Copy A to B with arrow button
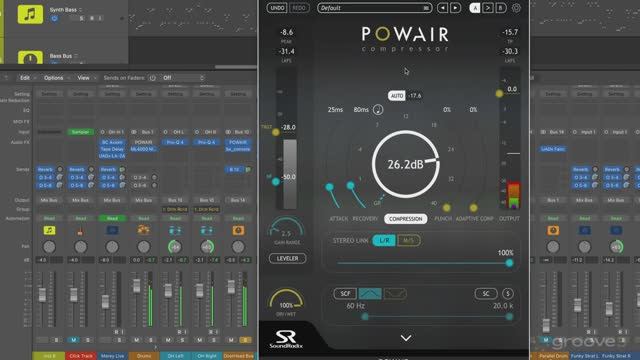This screenshot has width=640, height=360. click(x=488, y=8)
